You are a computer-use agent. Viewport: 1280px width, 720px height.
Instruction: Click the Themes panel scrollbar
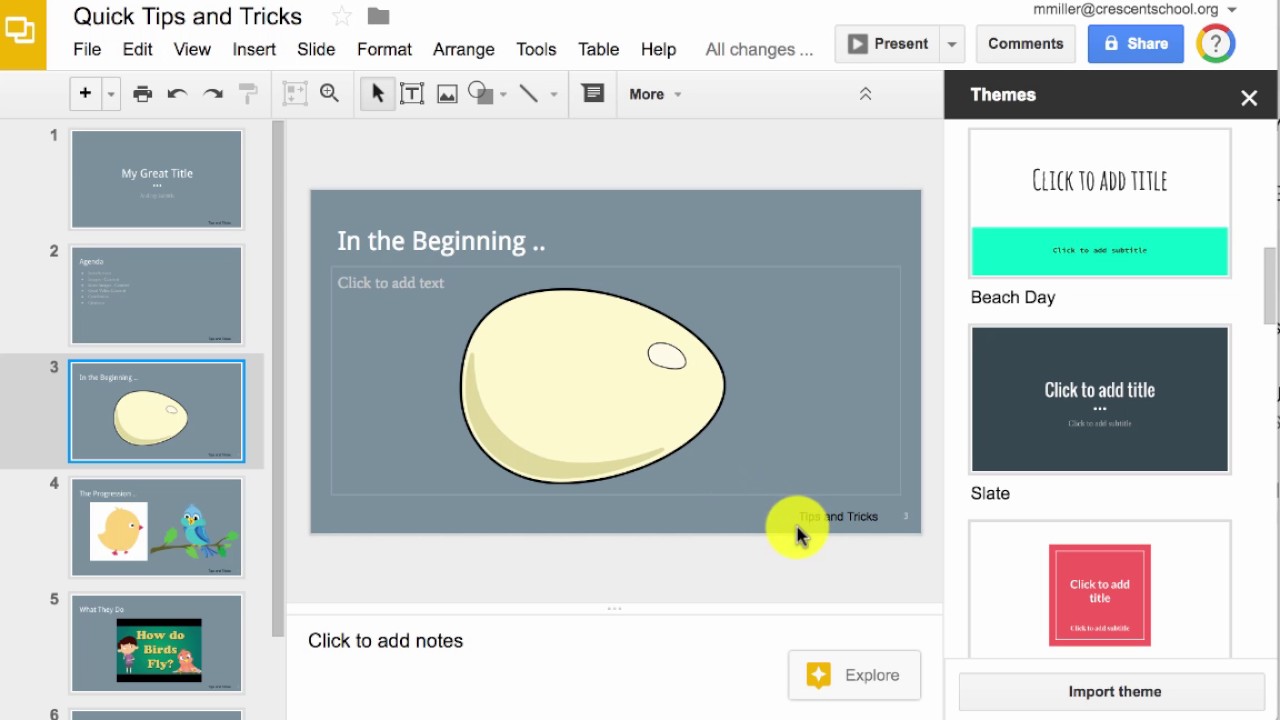pyautogui.click(x=1270, y=286)
